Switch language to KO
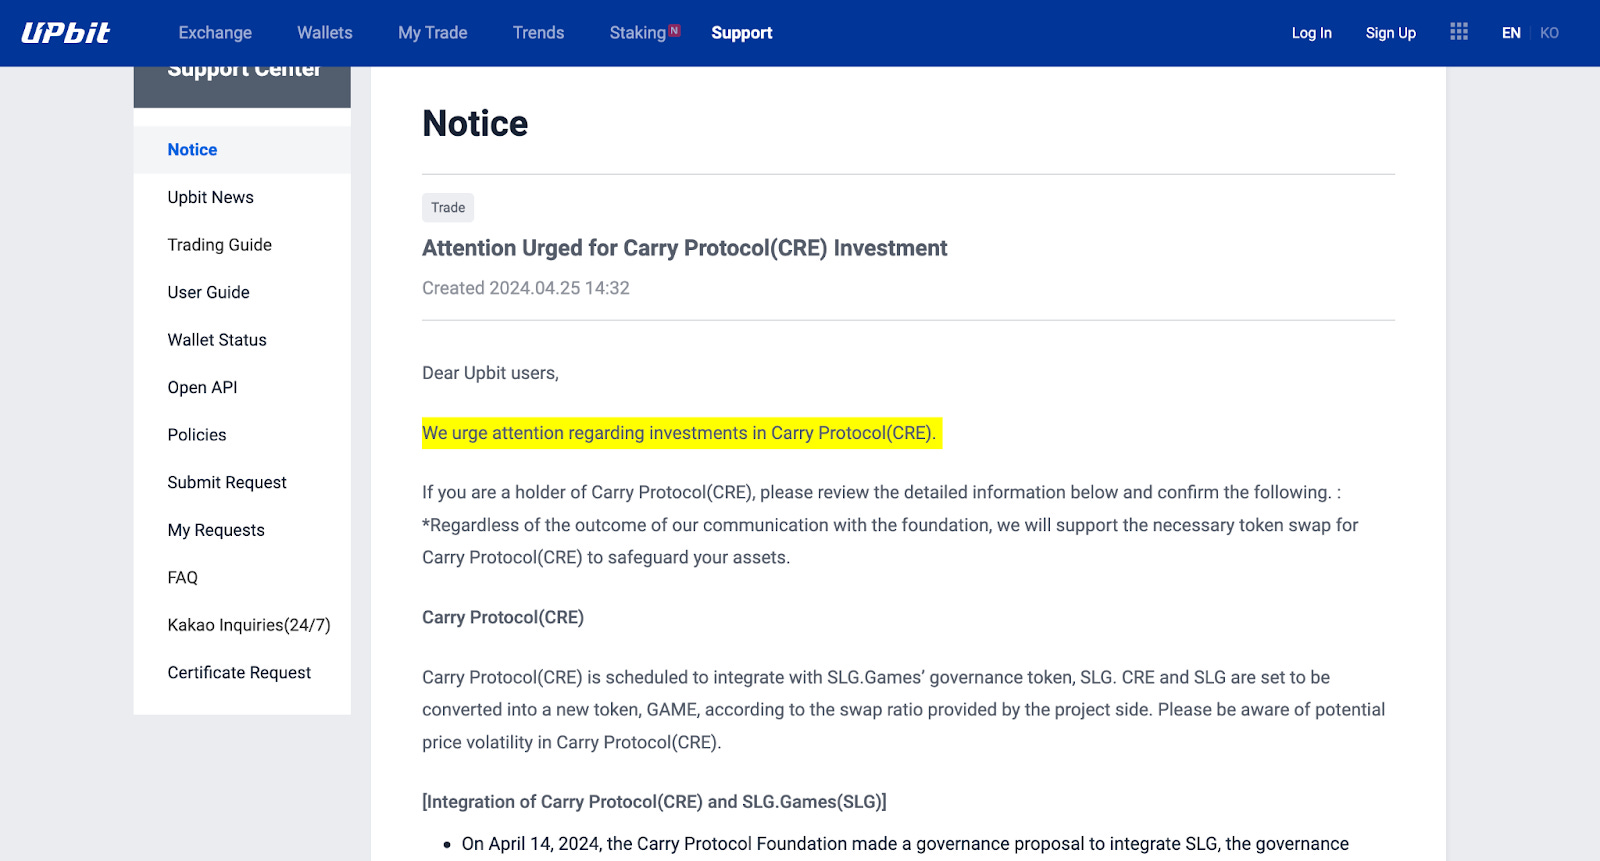Image resolution: width=1600 pixels, height=861 pixels. pyautogui.click(x=1549, y=33)
